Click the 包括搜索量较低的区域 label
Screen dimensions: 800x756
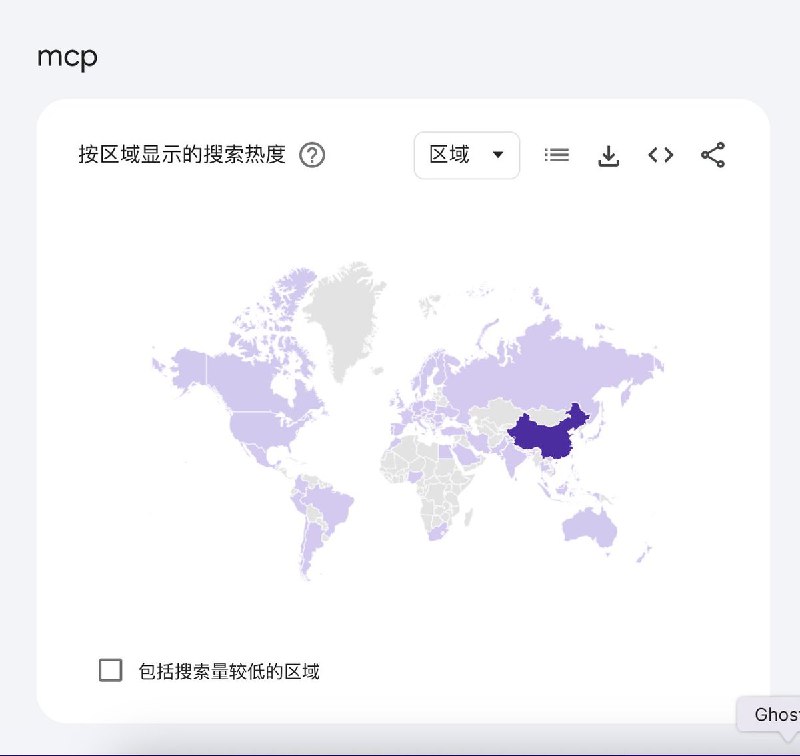(x=229, y=671)
